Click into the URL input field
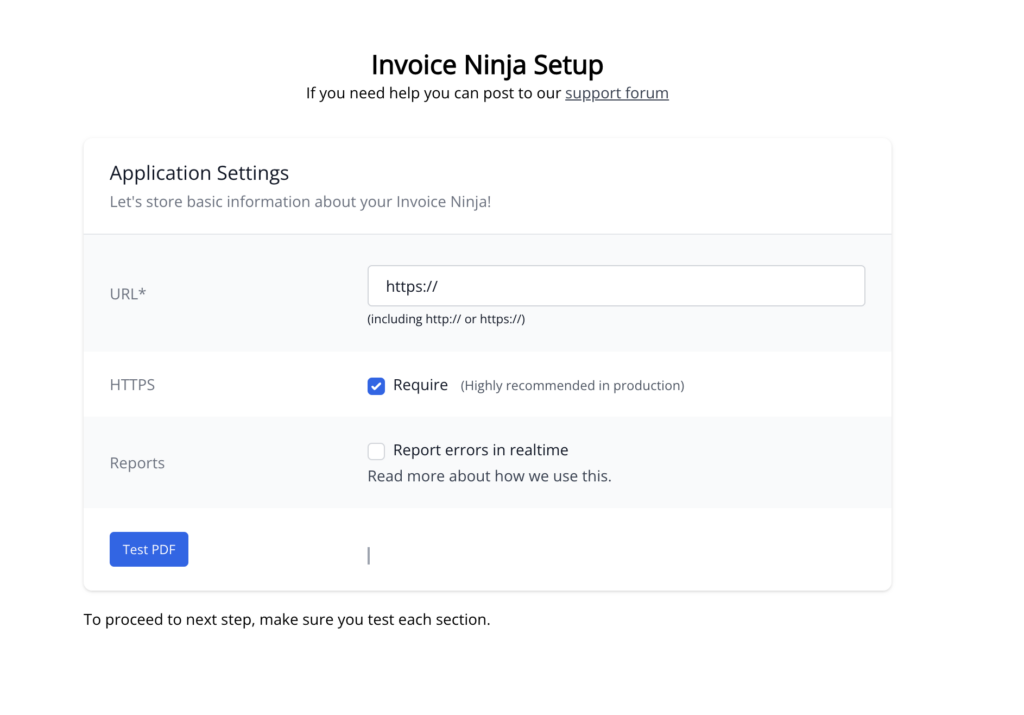Image resolution: width=1024 pixels, height=715 pixels. [x=616, y=285]
